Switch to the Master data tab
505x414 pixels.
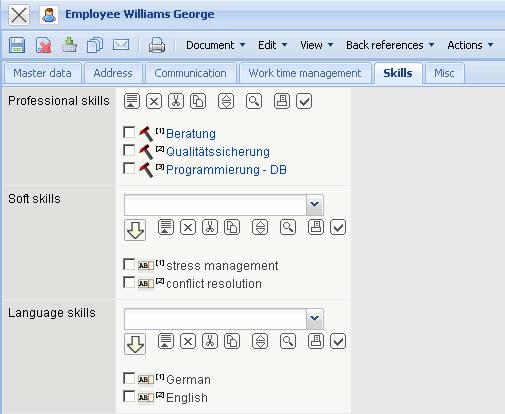pos(42,73)
